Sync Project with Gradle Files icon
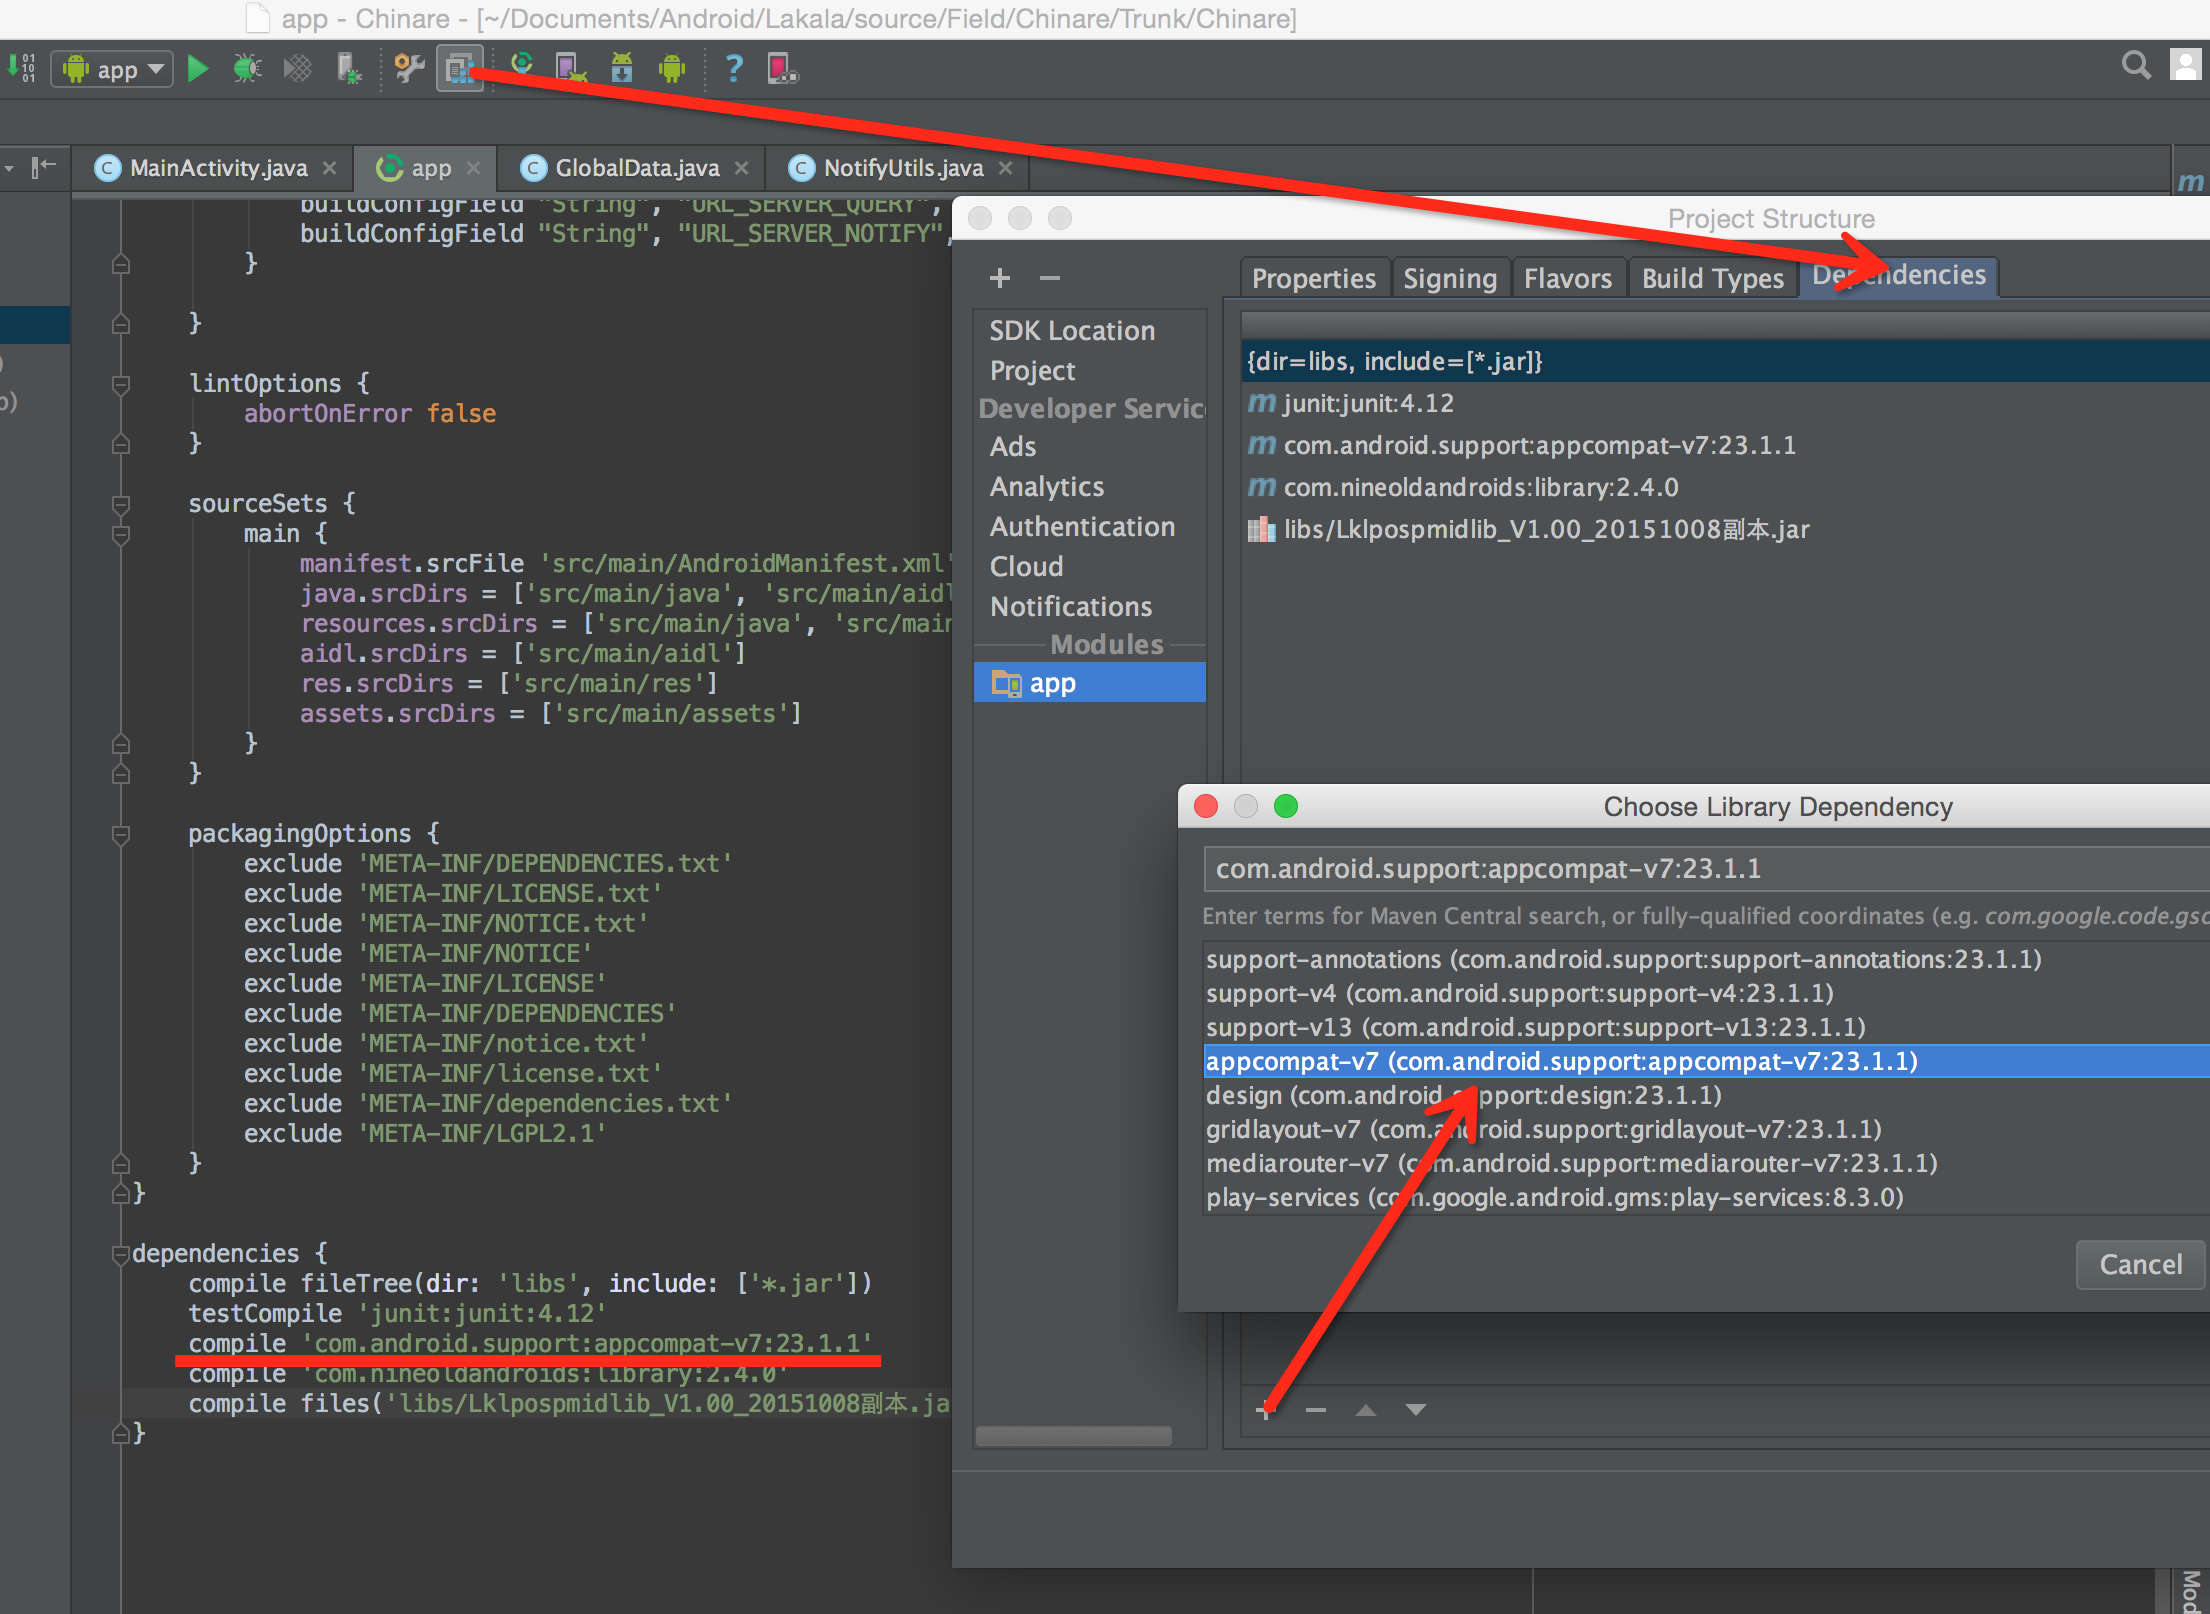 (x=521, y=68)
